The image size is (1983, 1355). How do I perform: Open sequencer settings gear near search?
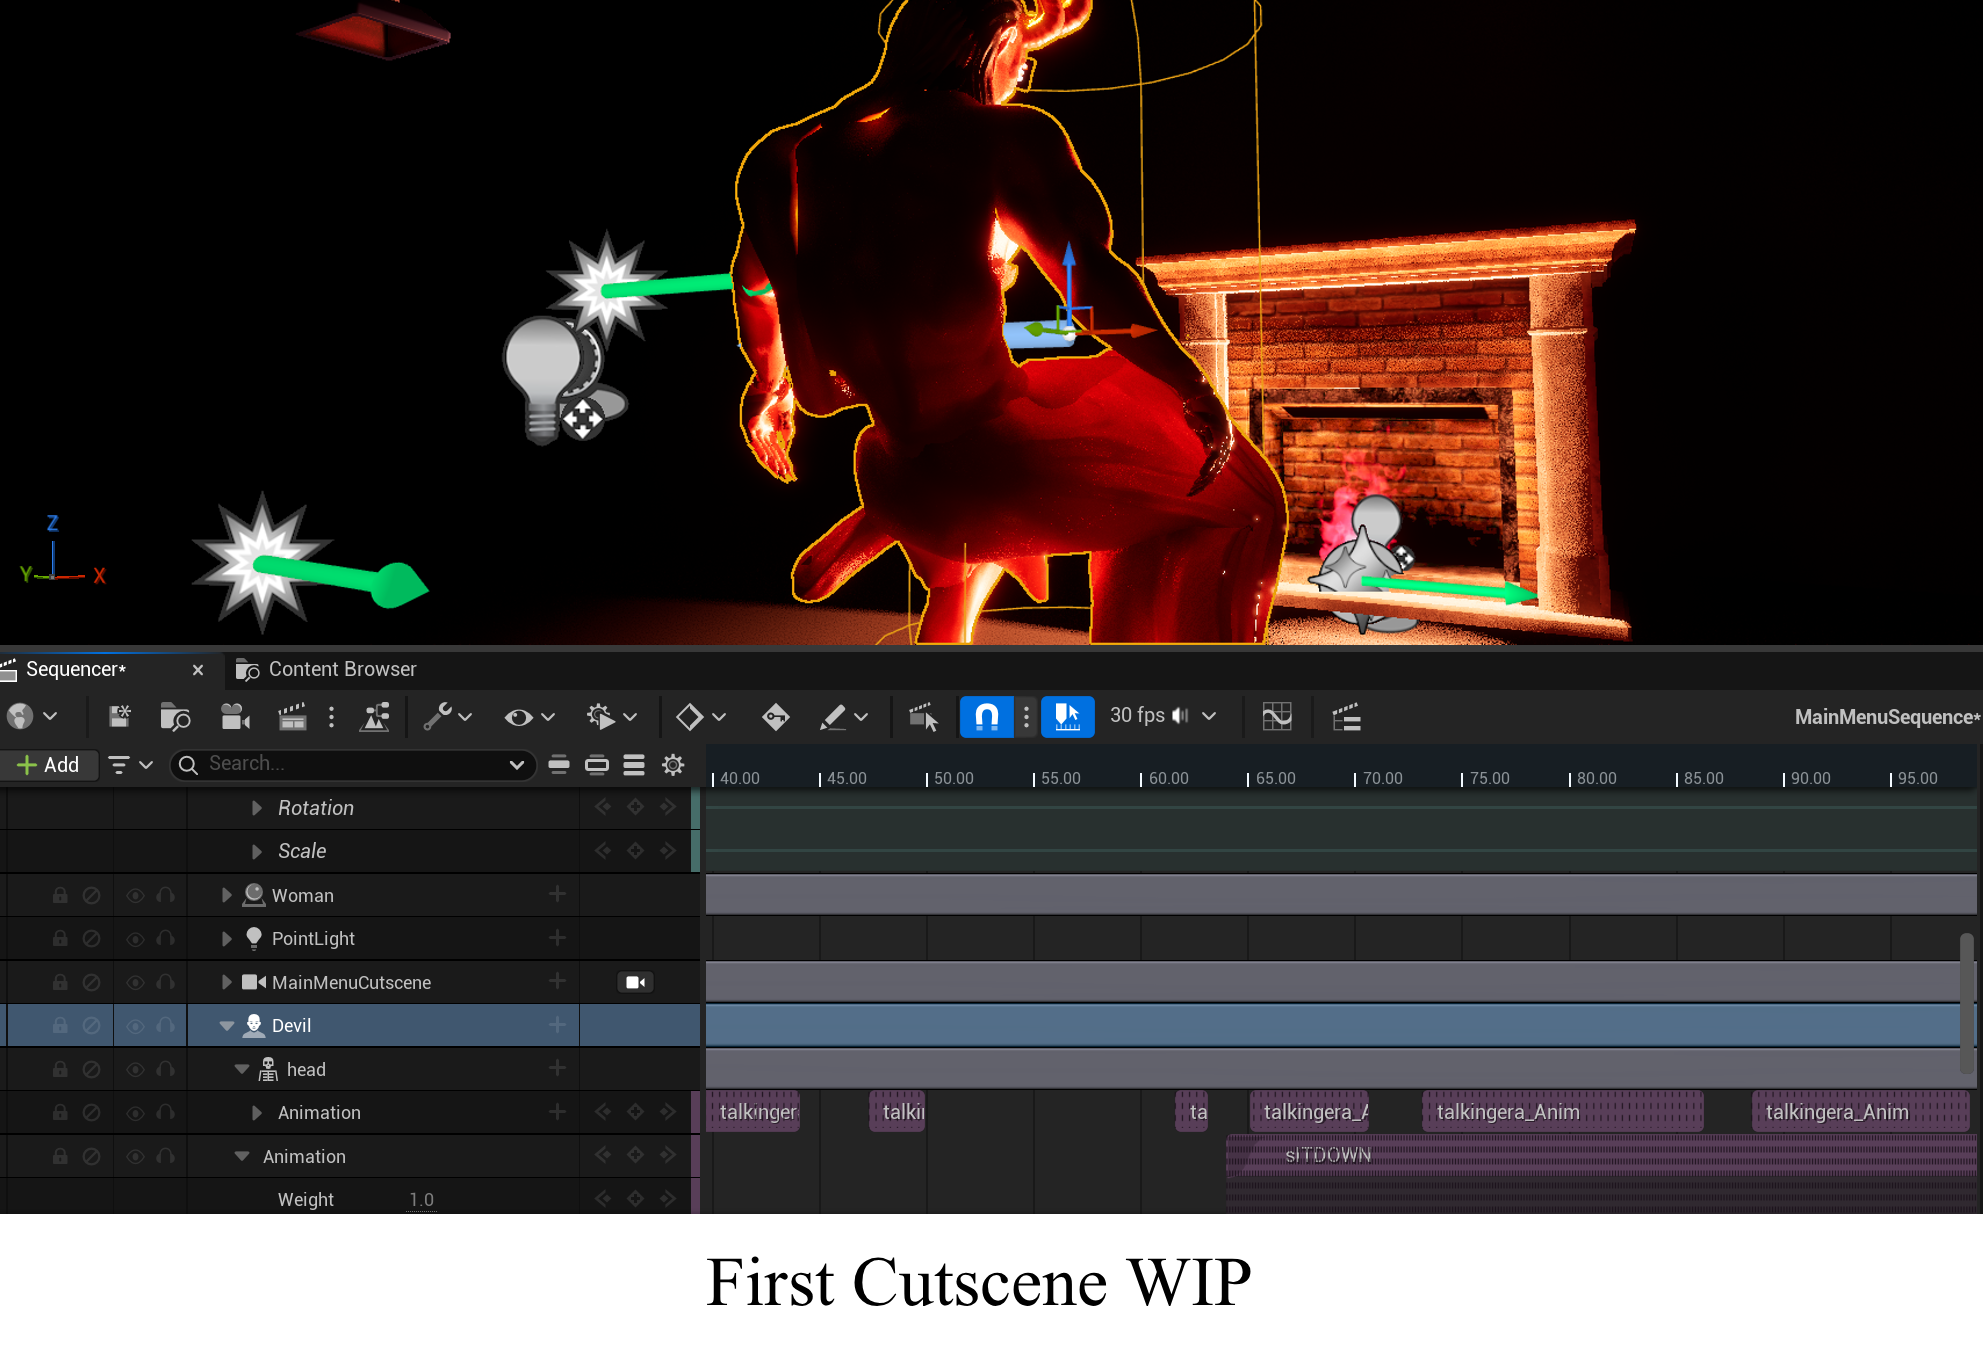click(x=673, y=765)
